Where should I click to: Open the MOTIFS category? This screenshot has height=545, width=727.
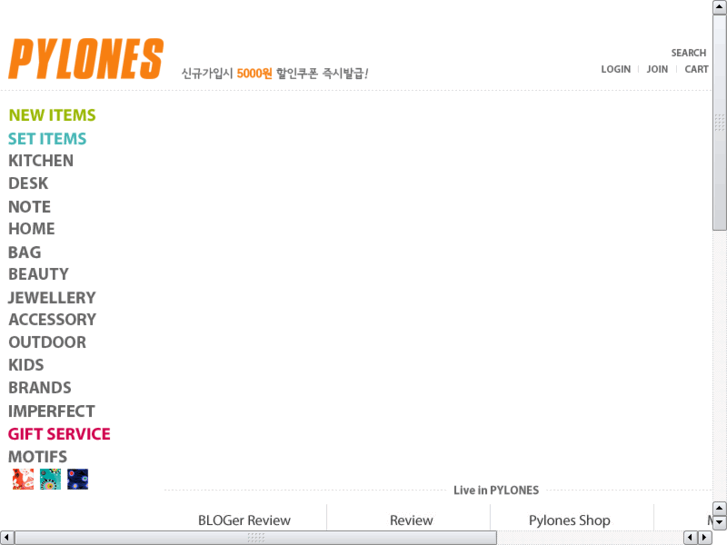38,457
